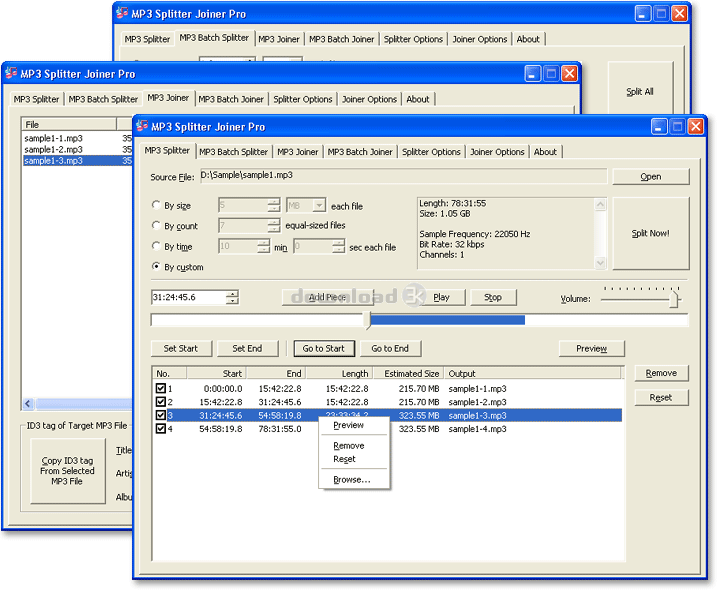This screenshot has height=590, width=718.
Task: Open MP3 Splitter tab in the Joiner window
Action: click(36, 99)
